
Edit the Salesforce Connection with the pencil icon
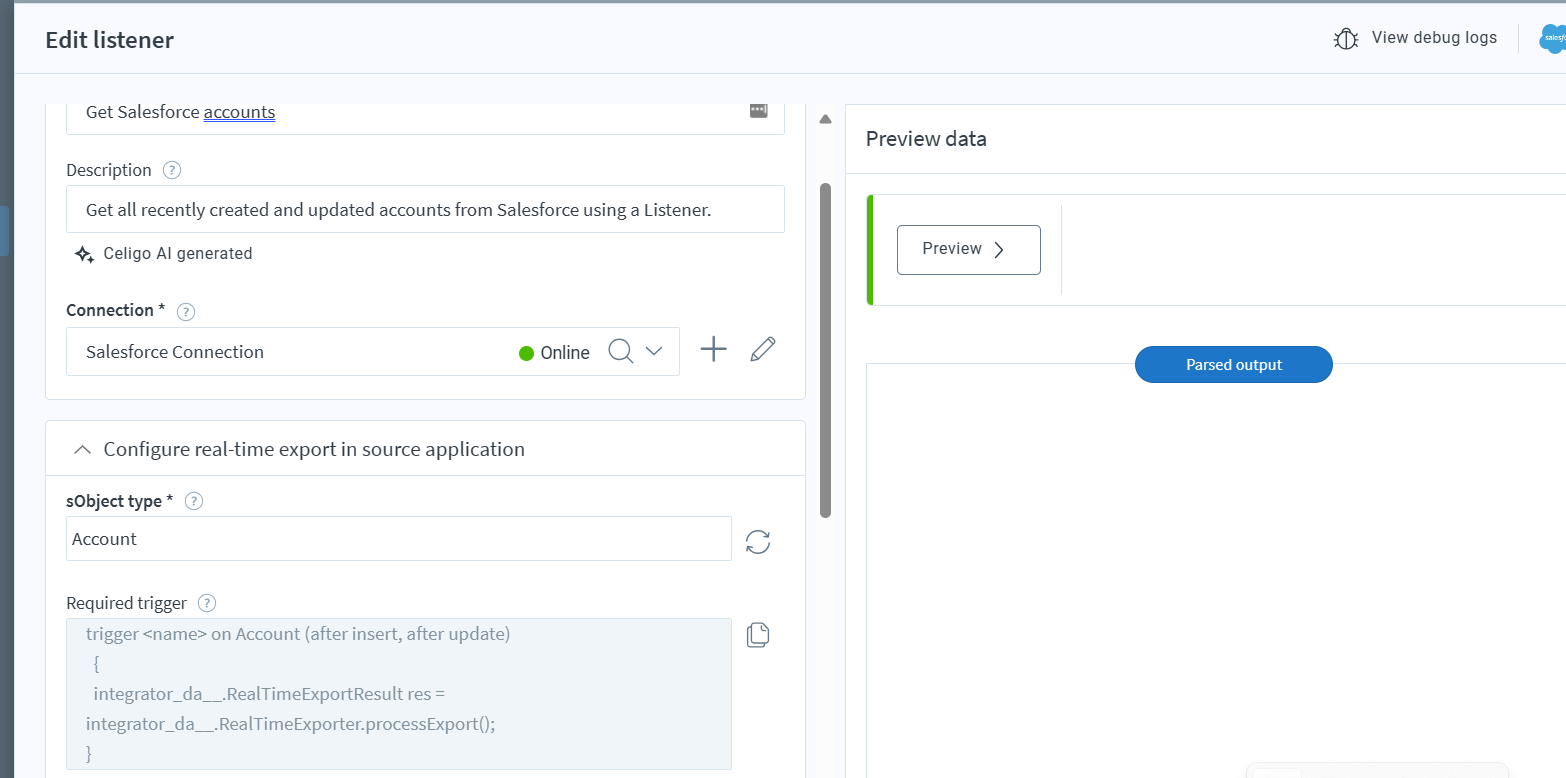coord(763,349)
